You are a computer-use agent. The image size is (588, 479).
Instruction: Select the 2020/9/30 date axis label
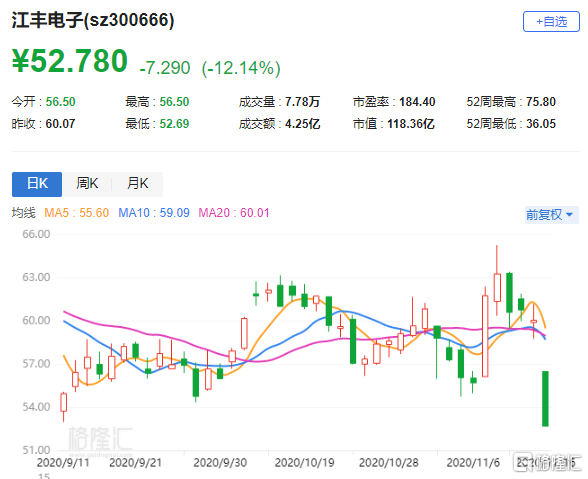(x=220, y=462)
